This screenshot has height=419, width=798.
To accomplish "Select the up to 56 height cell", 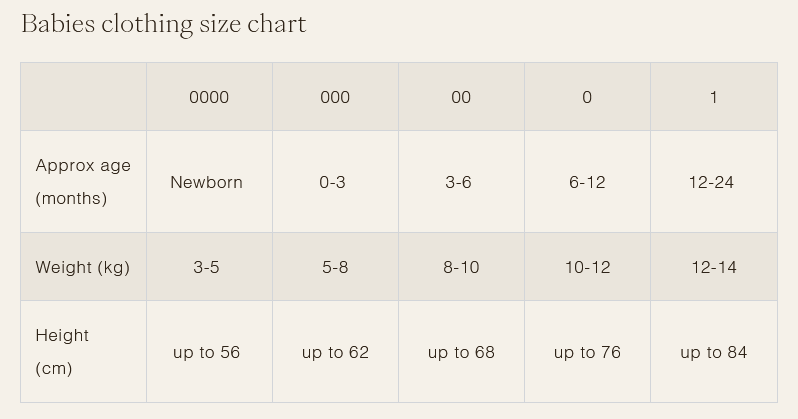I will (207, 352).
